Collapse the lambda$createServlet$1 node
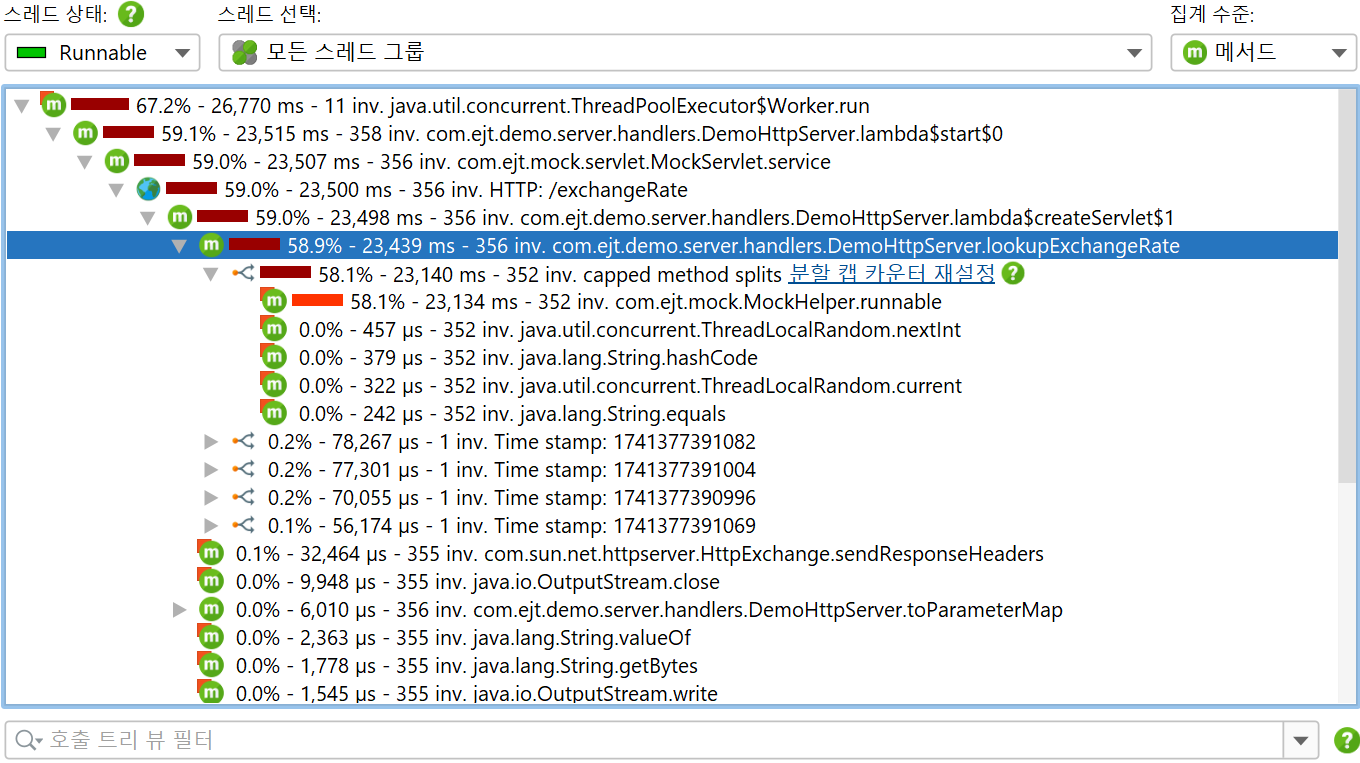The image size is (1360, 763). pyautogui.click(x=148, y=218)
